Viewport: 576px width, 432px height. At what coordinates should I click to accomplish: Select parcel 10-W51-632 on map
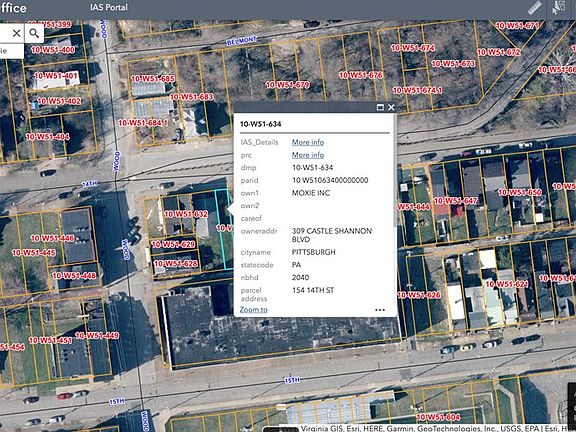[186, 214]
